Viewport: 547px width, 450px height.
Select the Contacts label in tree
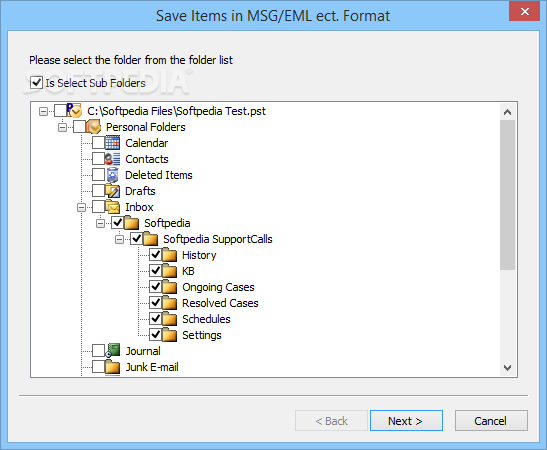point(147,159)
